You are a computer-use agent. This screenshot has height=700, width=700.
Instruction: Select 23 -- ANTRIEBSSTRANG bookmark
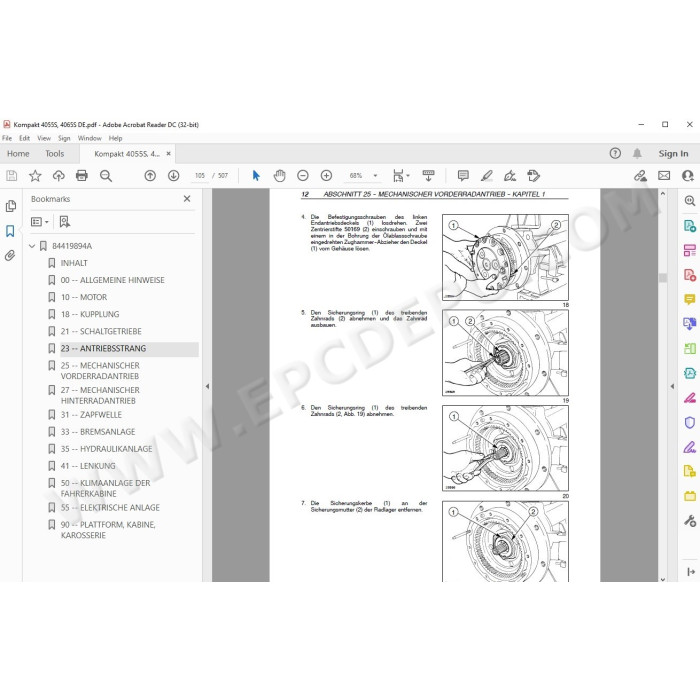(103, 349)
